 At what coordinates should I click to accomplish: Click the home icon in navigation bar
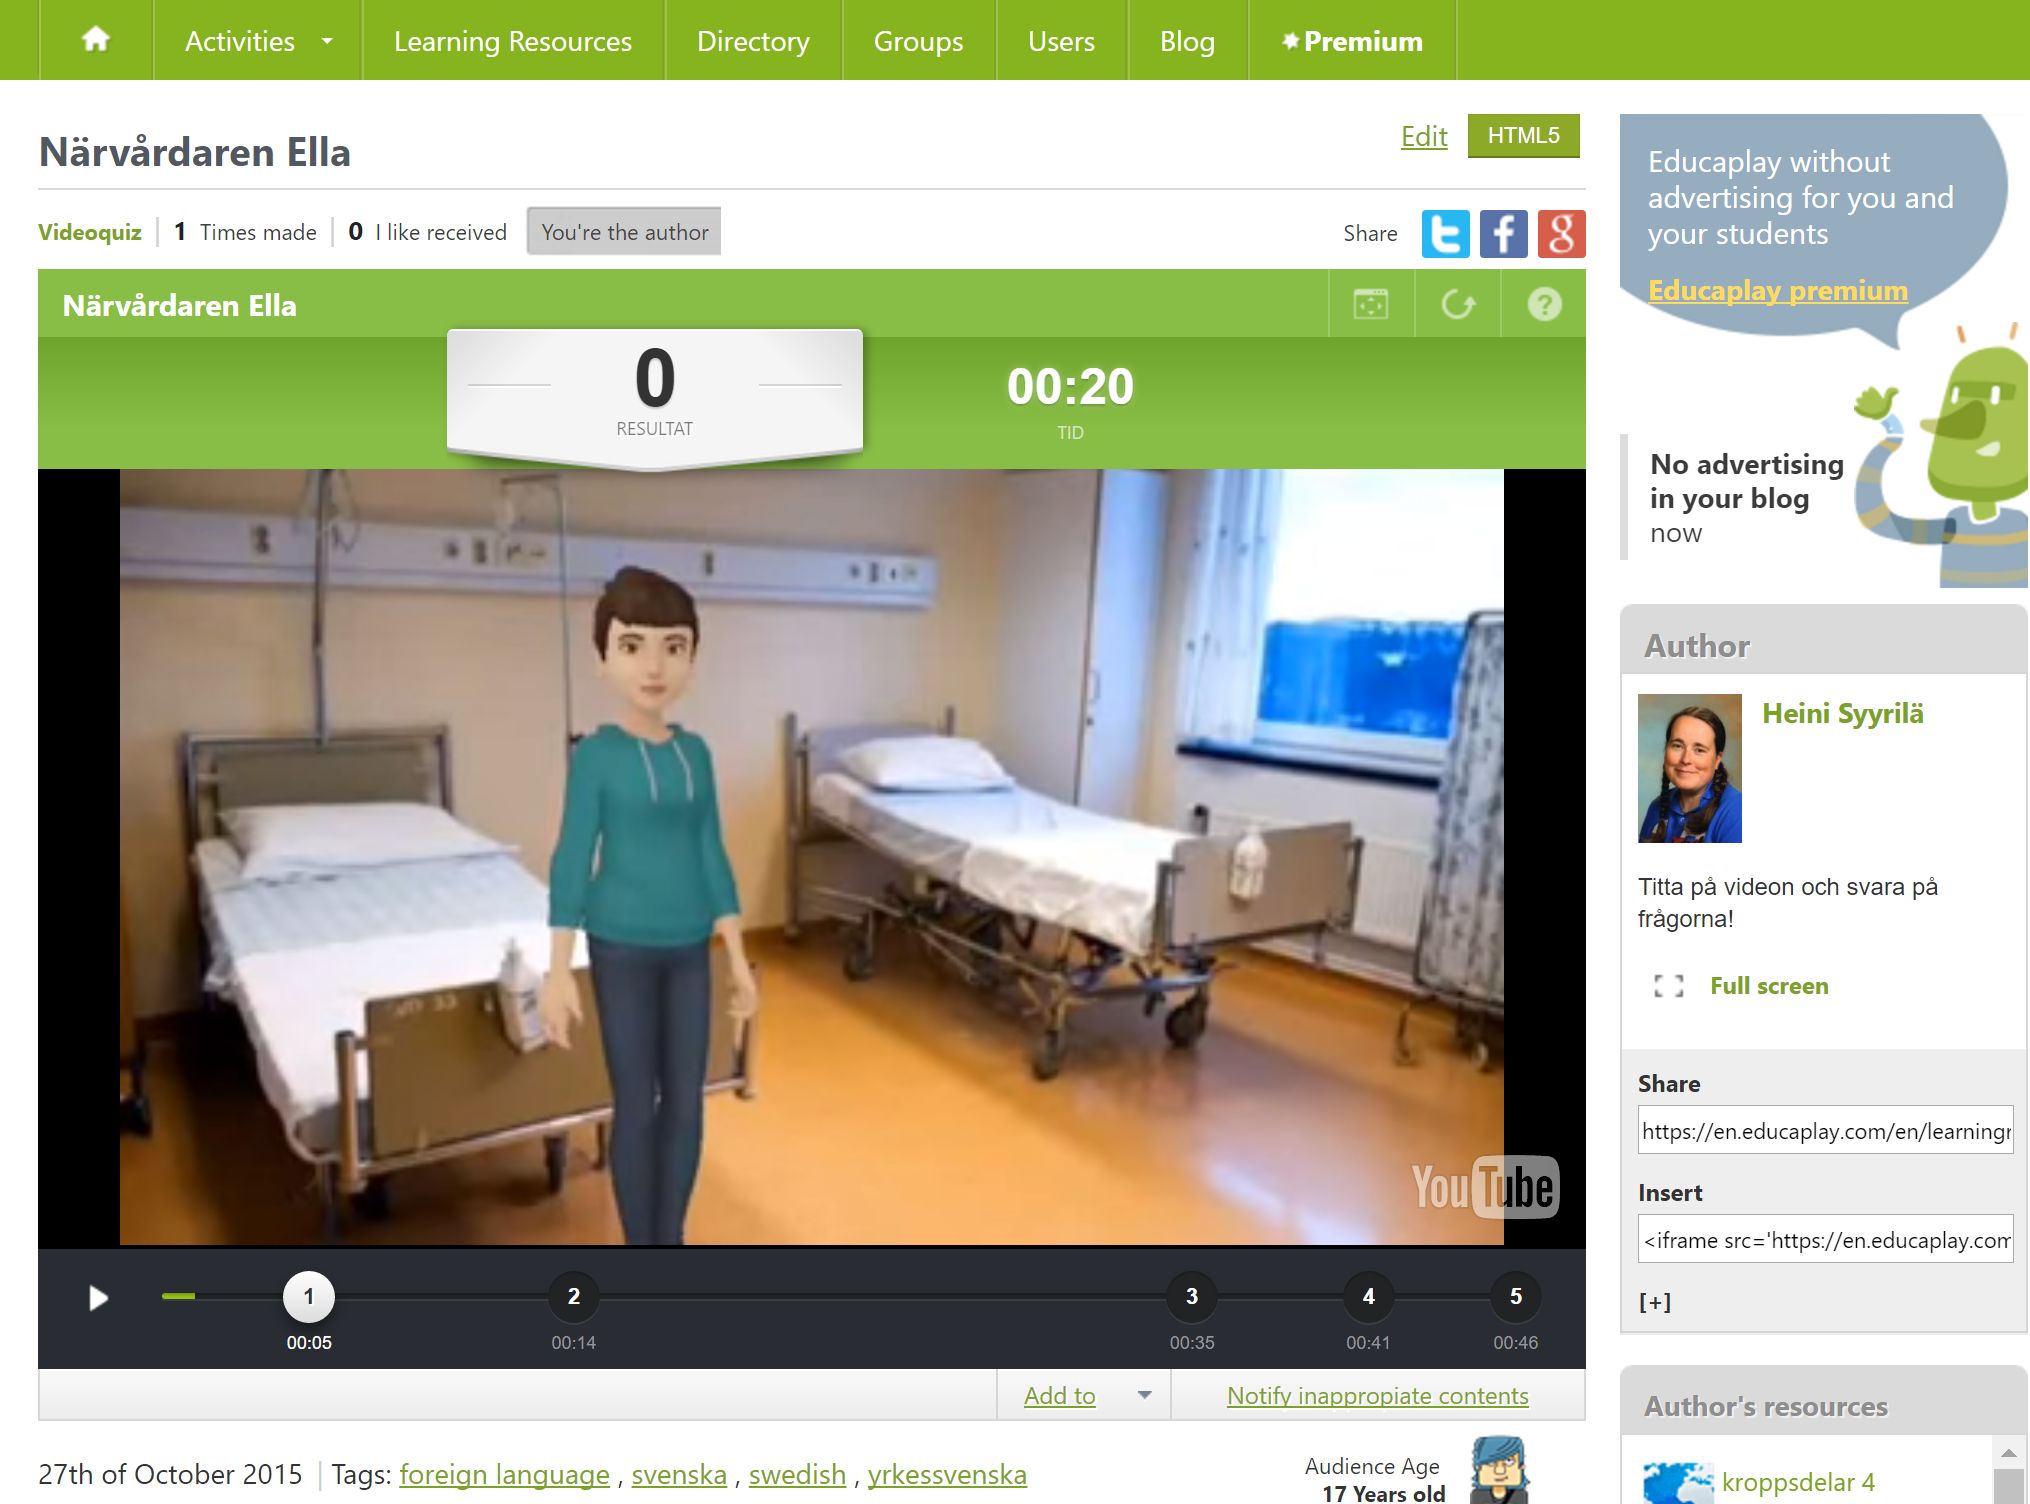click(x=96, y=40)
